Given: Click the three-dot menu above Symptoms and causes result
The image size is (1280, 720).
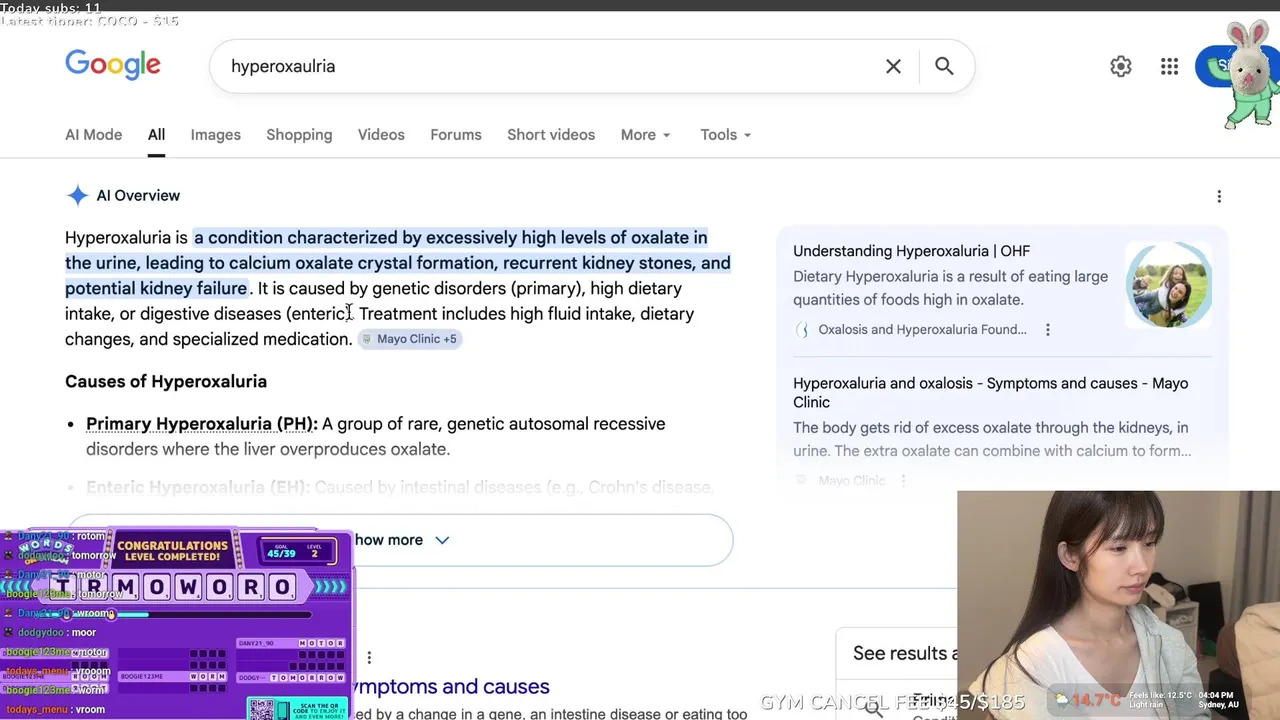Looking at the screenshot, I should click(x=369, y=657).
